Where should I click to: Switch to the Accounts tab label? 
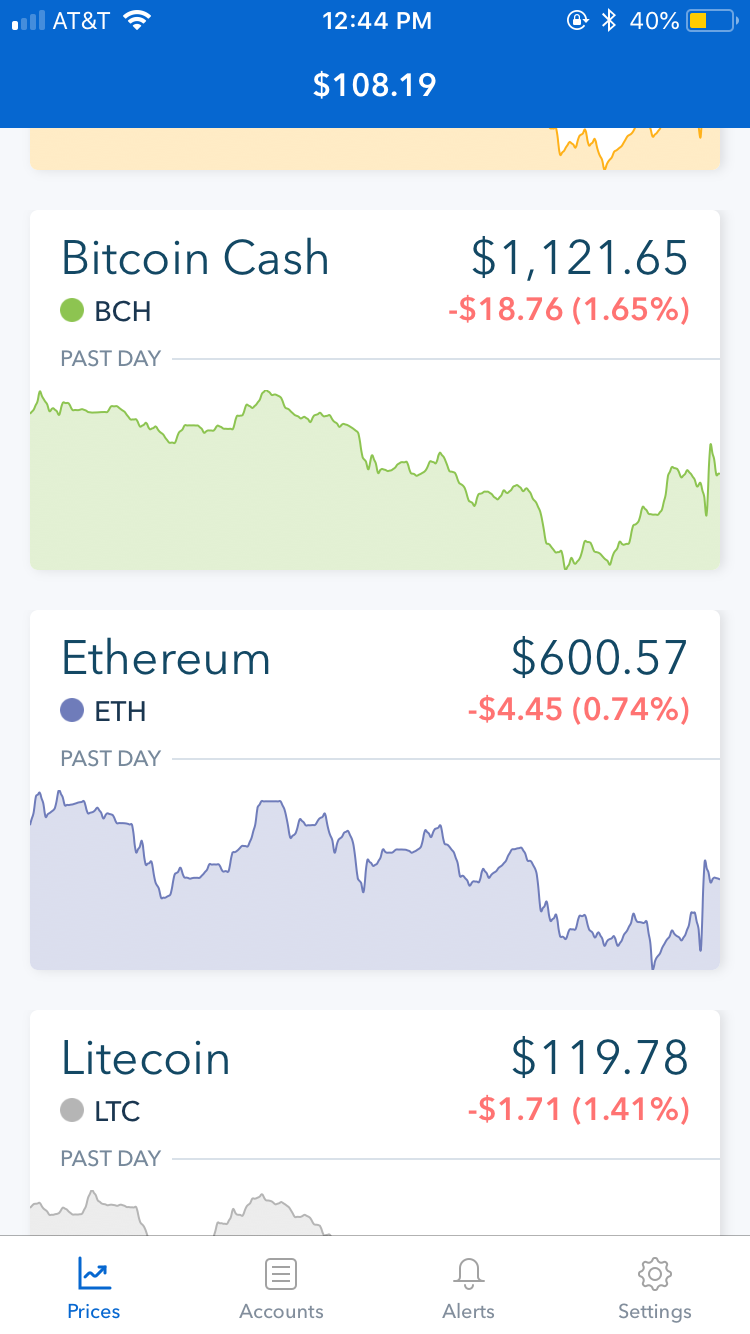281,1311
